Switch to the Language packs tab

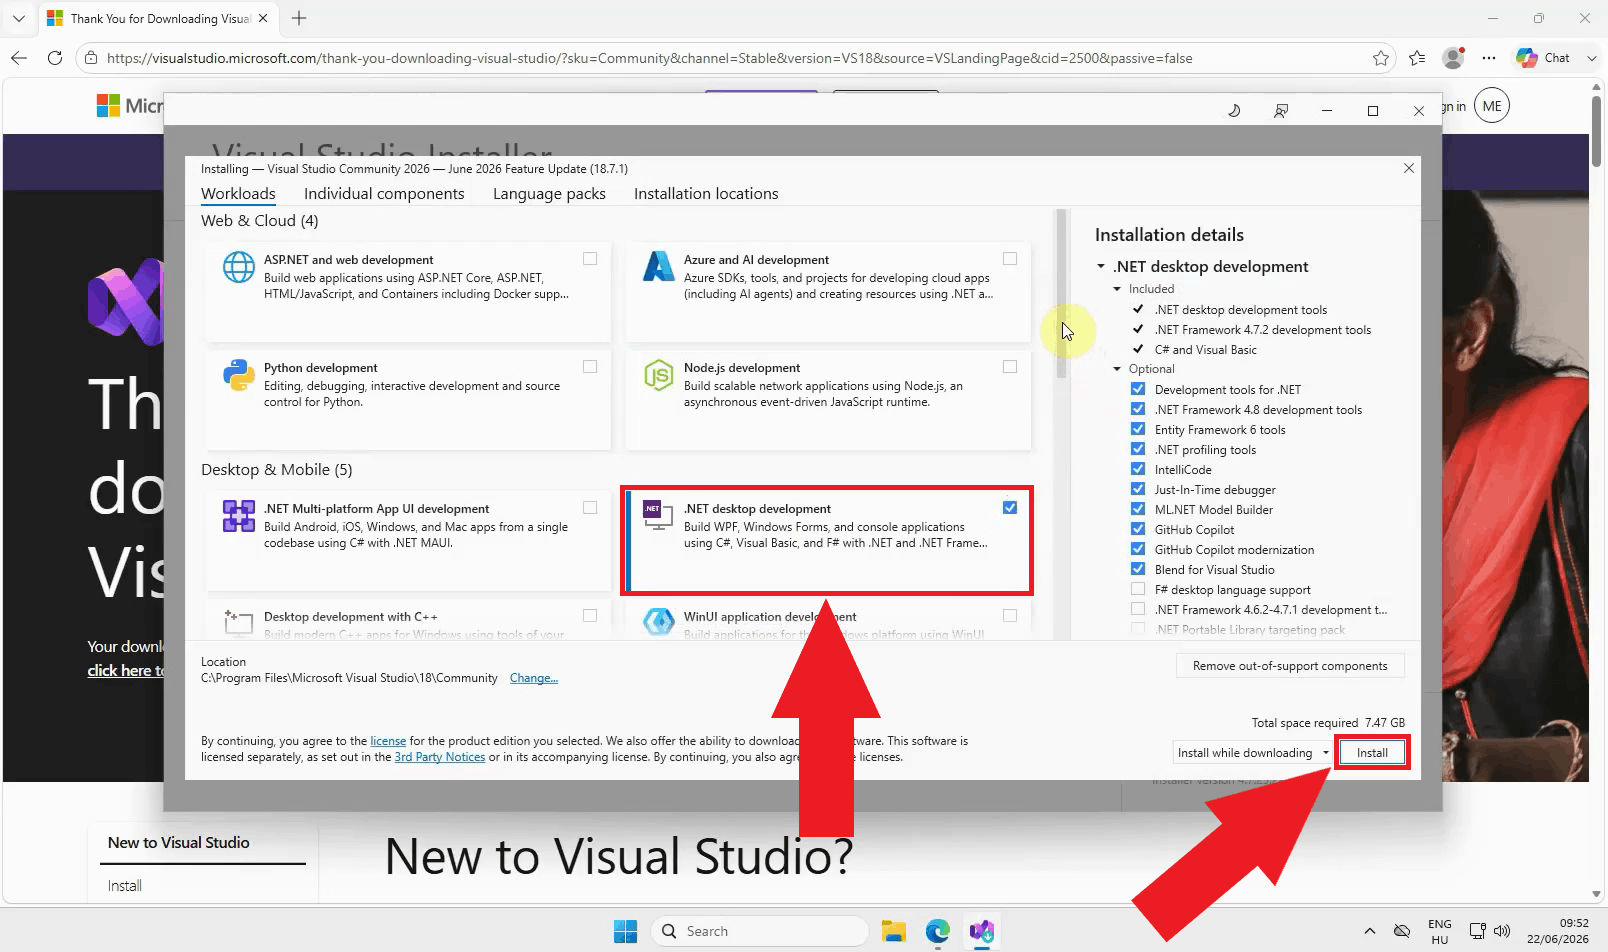[549, 194]
